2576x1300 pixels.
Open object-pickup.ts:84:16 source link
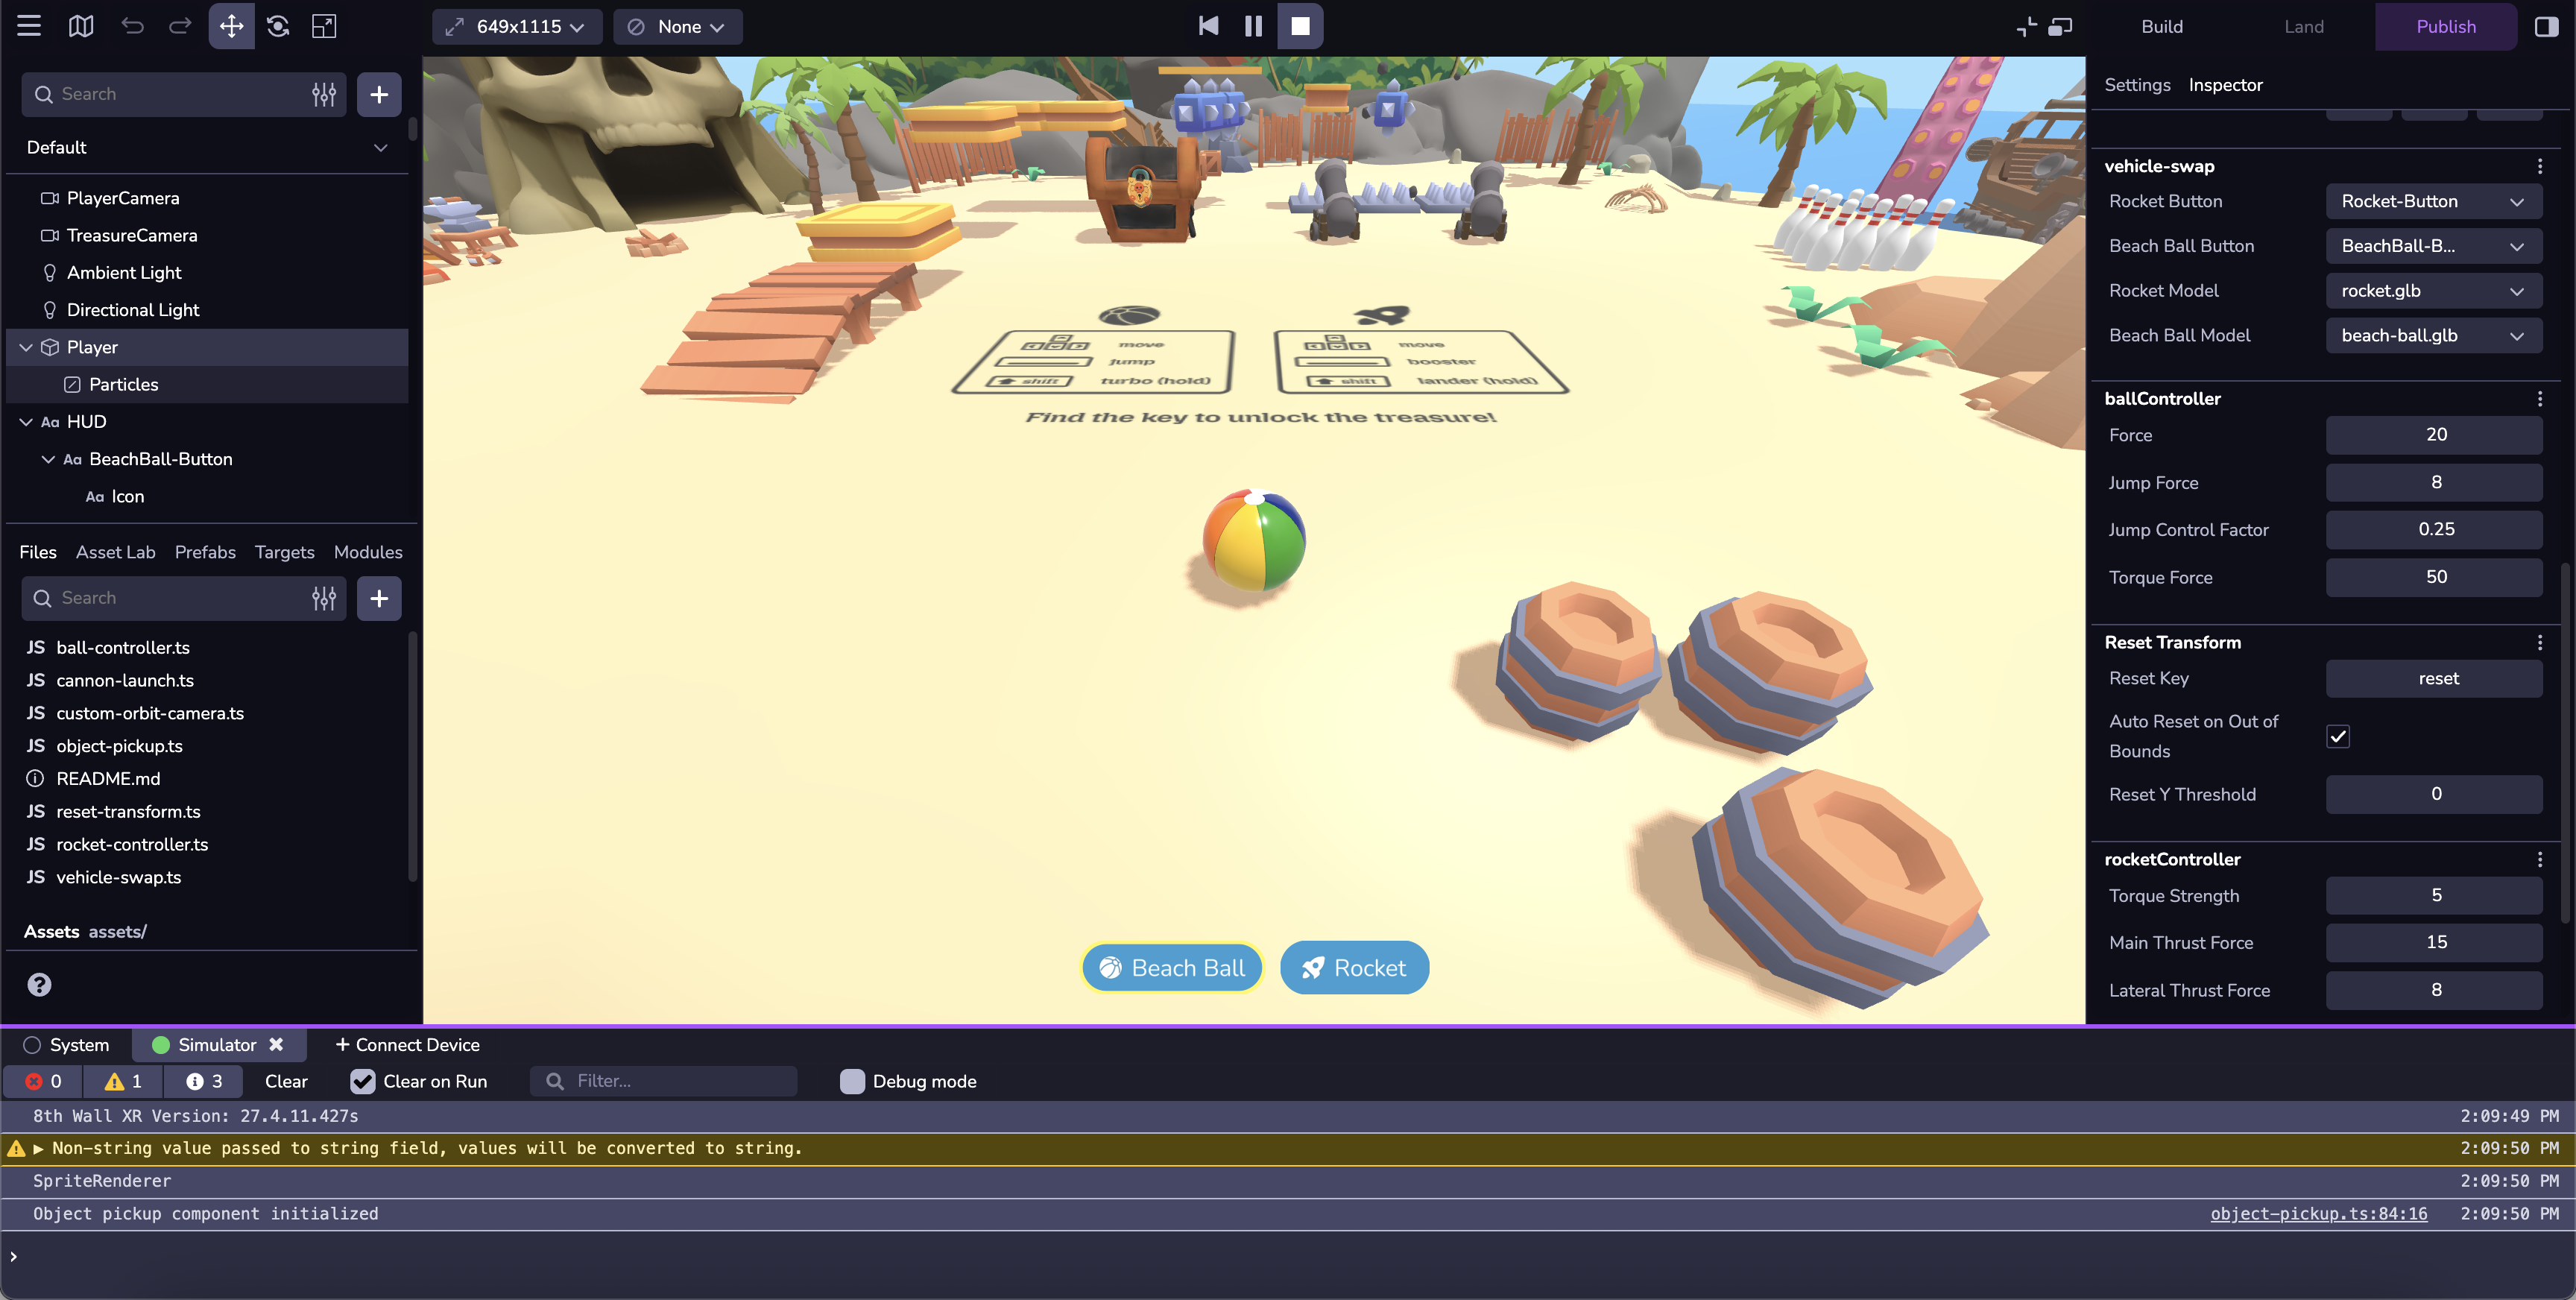[x=2318, y=1213]
